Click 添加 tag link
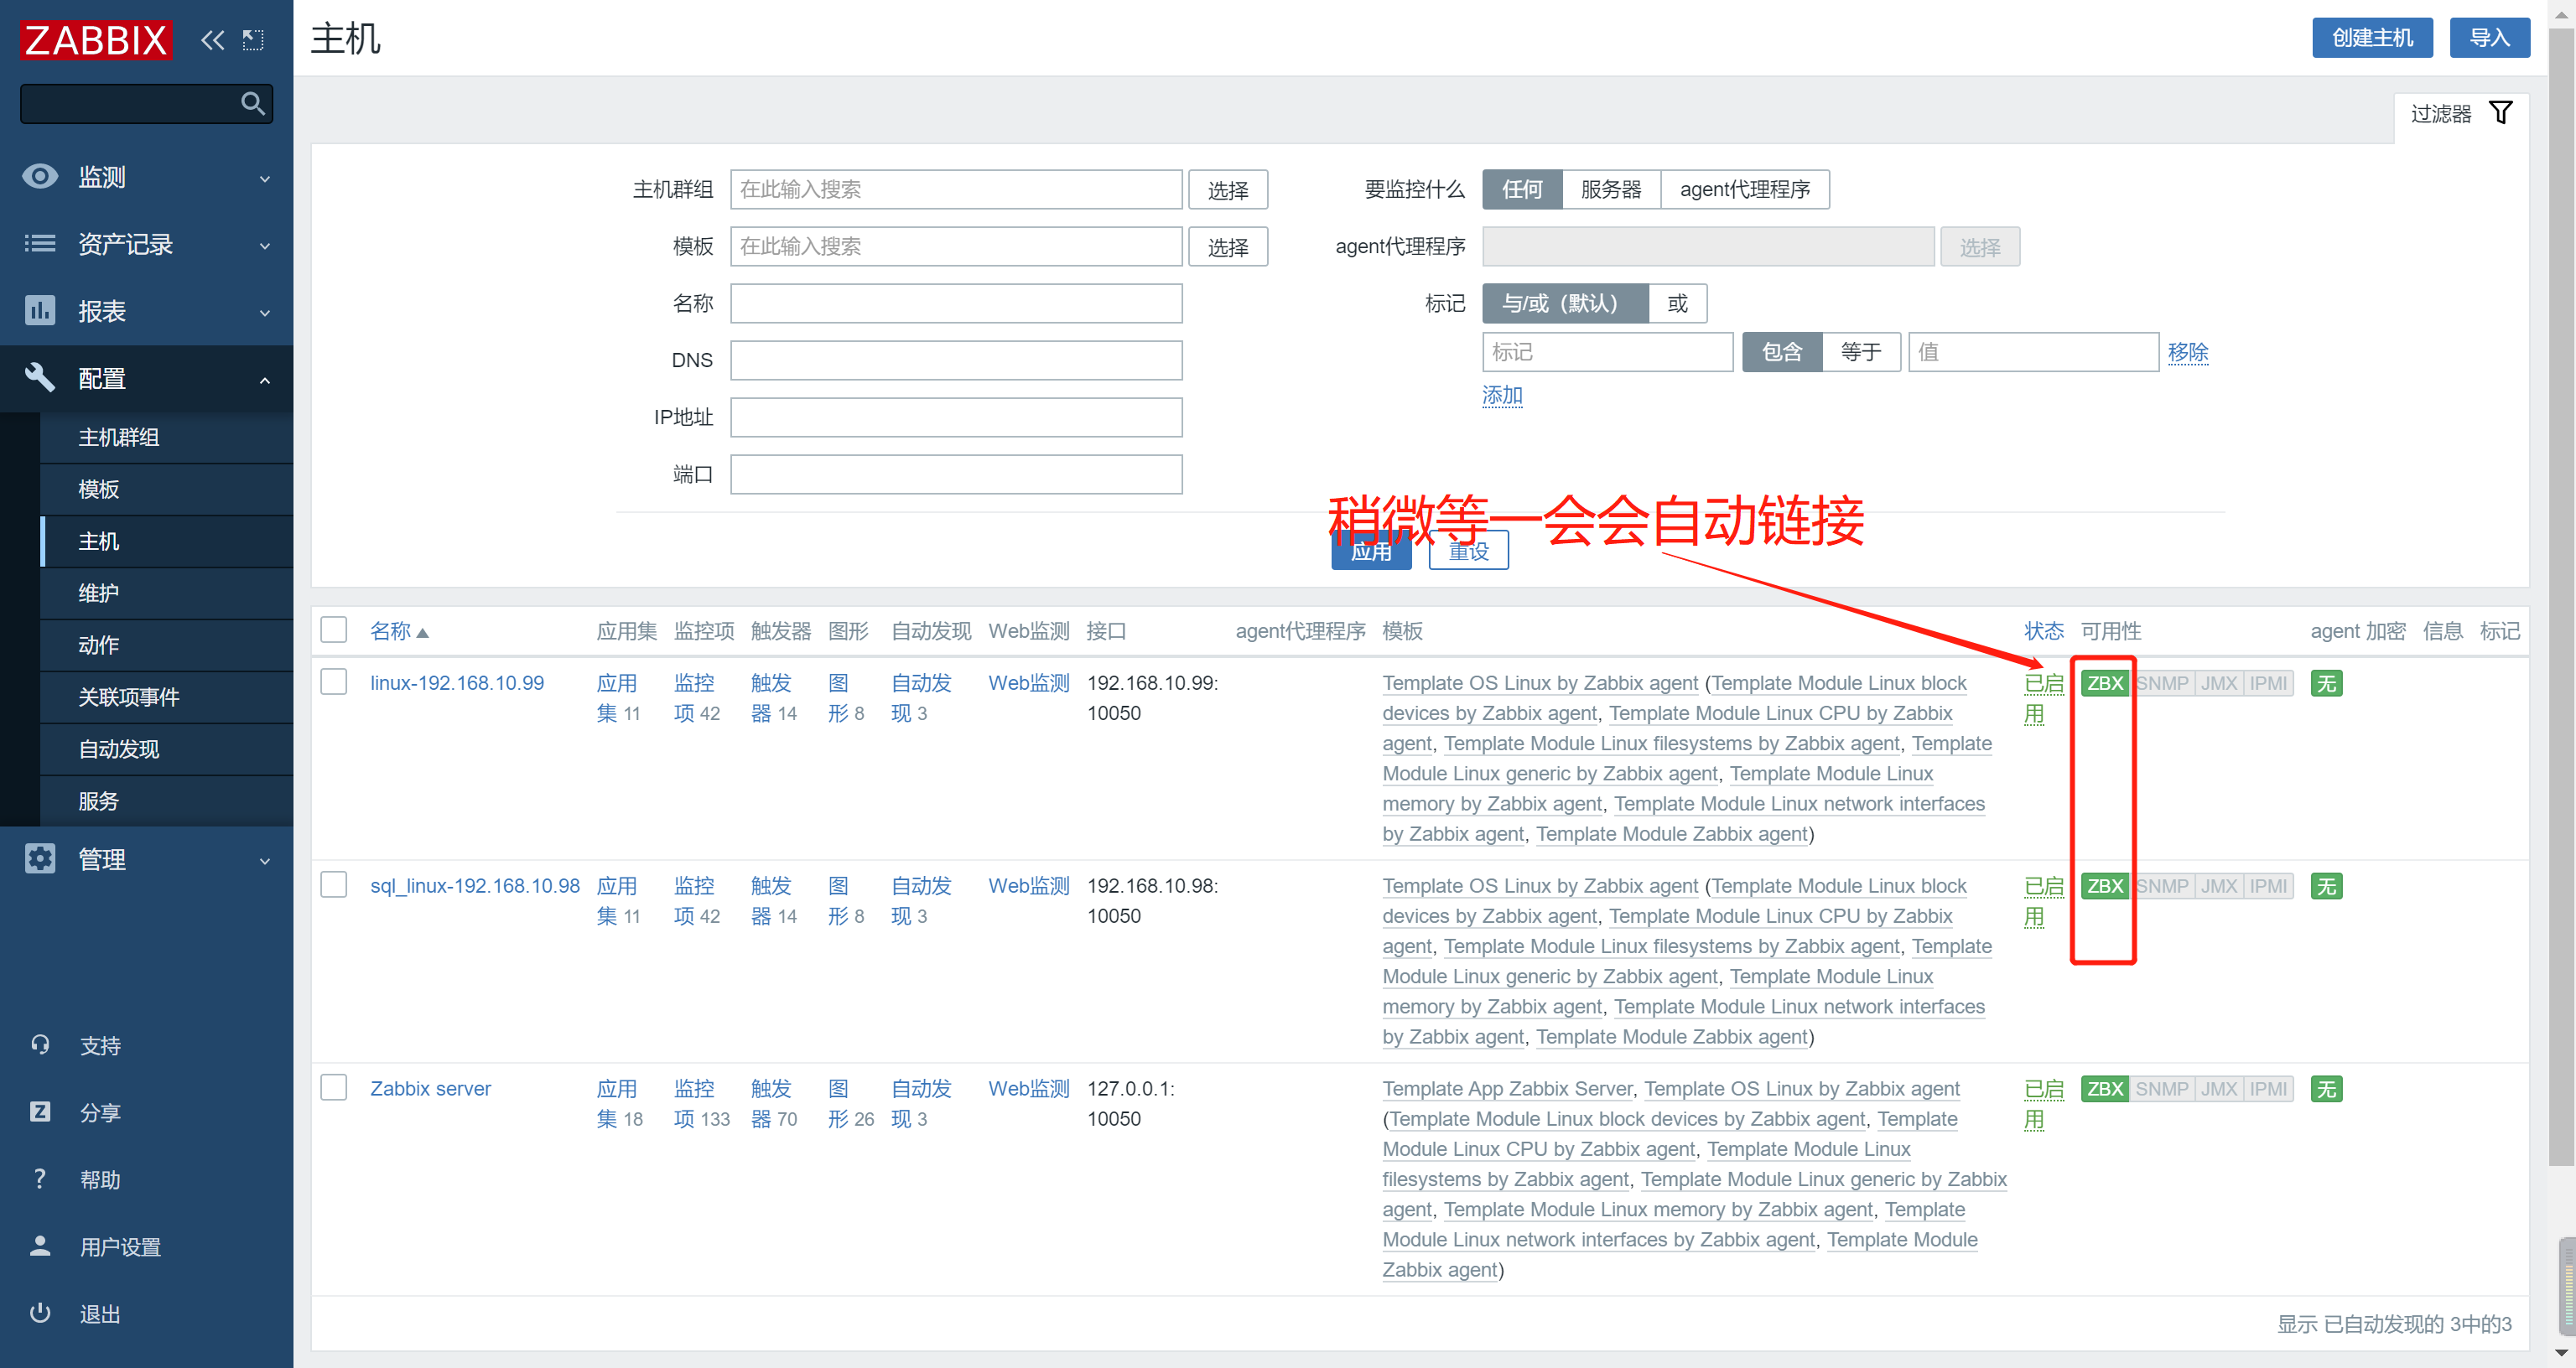2576x1368 pixels. 1502,395
